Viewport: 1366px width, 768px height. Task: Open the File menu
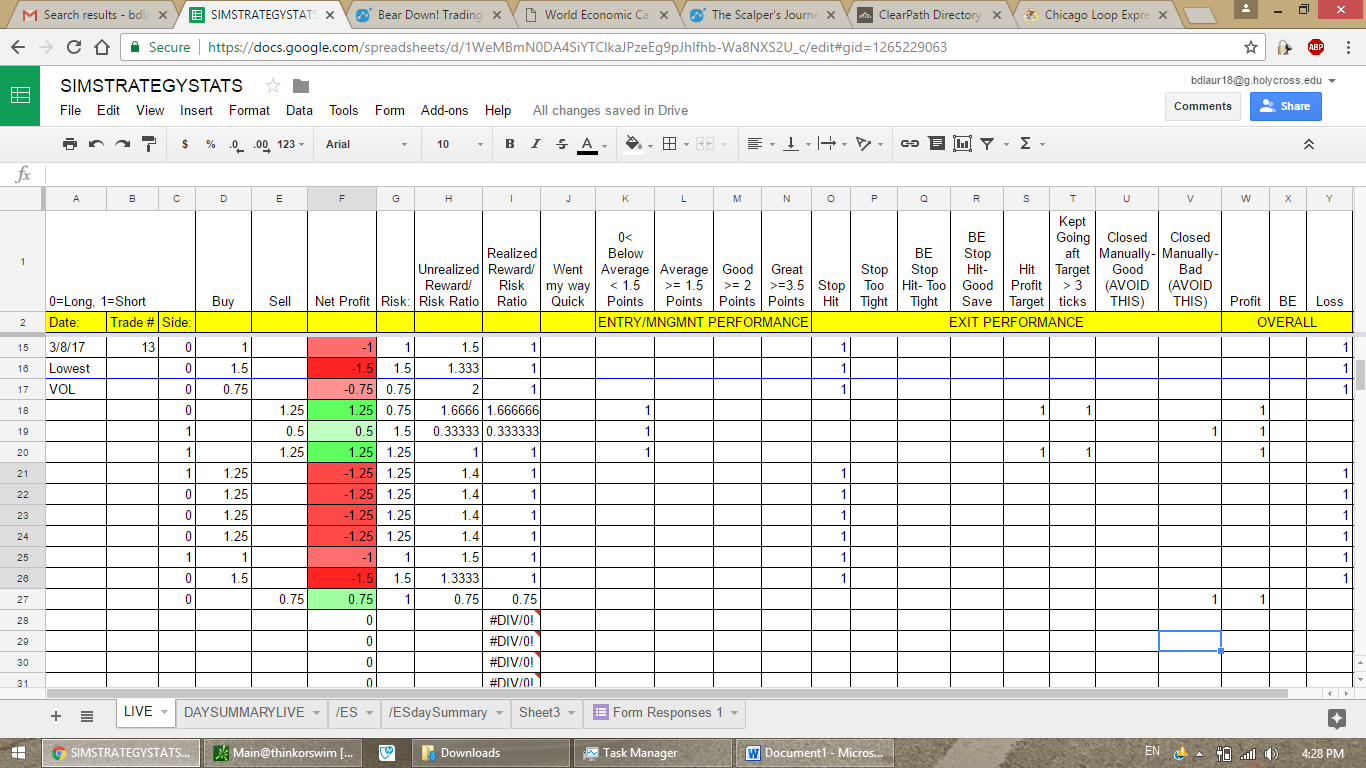(x=70, y=110)
